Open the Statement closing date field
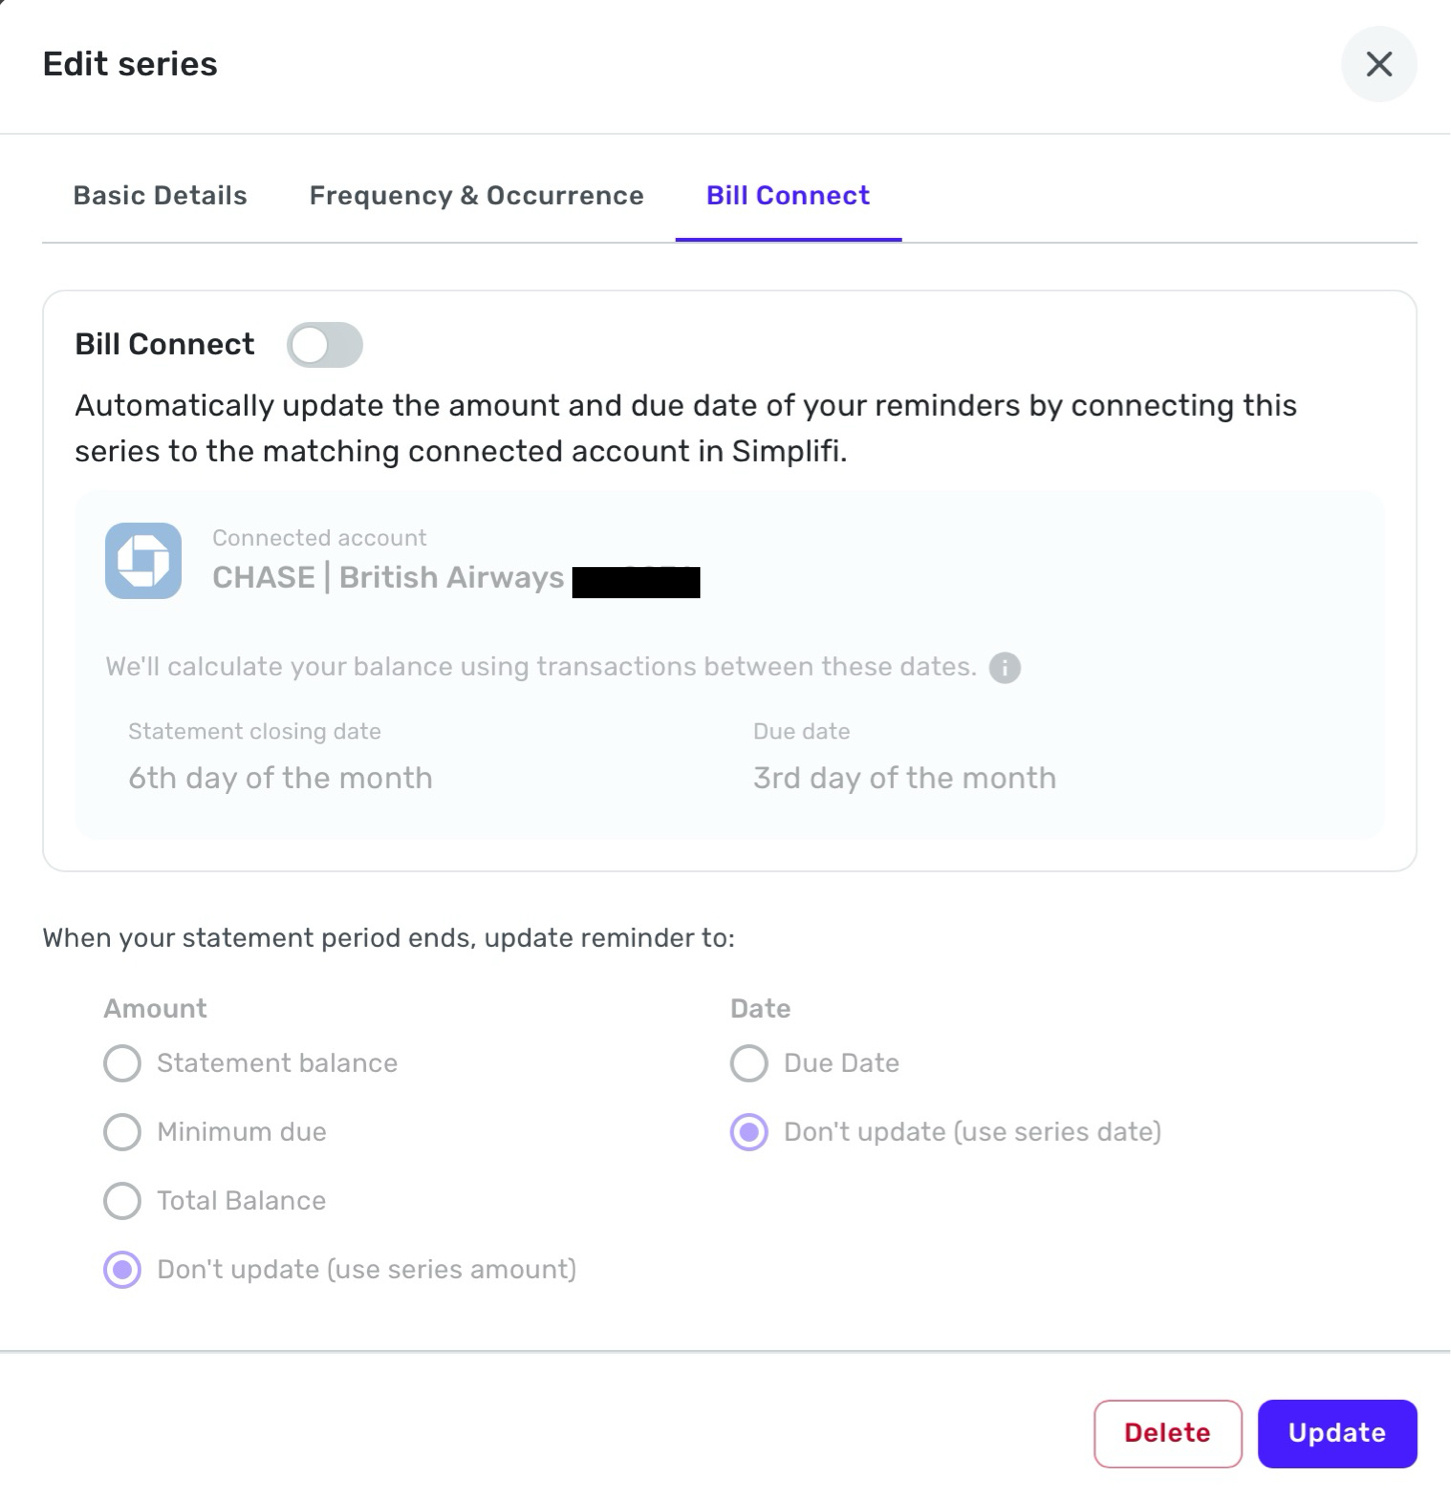Image resolution: width=1451 pixels, height=1500 pixels. click(x=281, y=778)
